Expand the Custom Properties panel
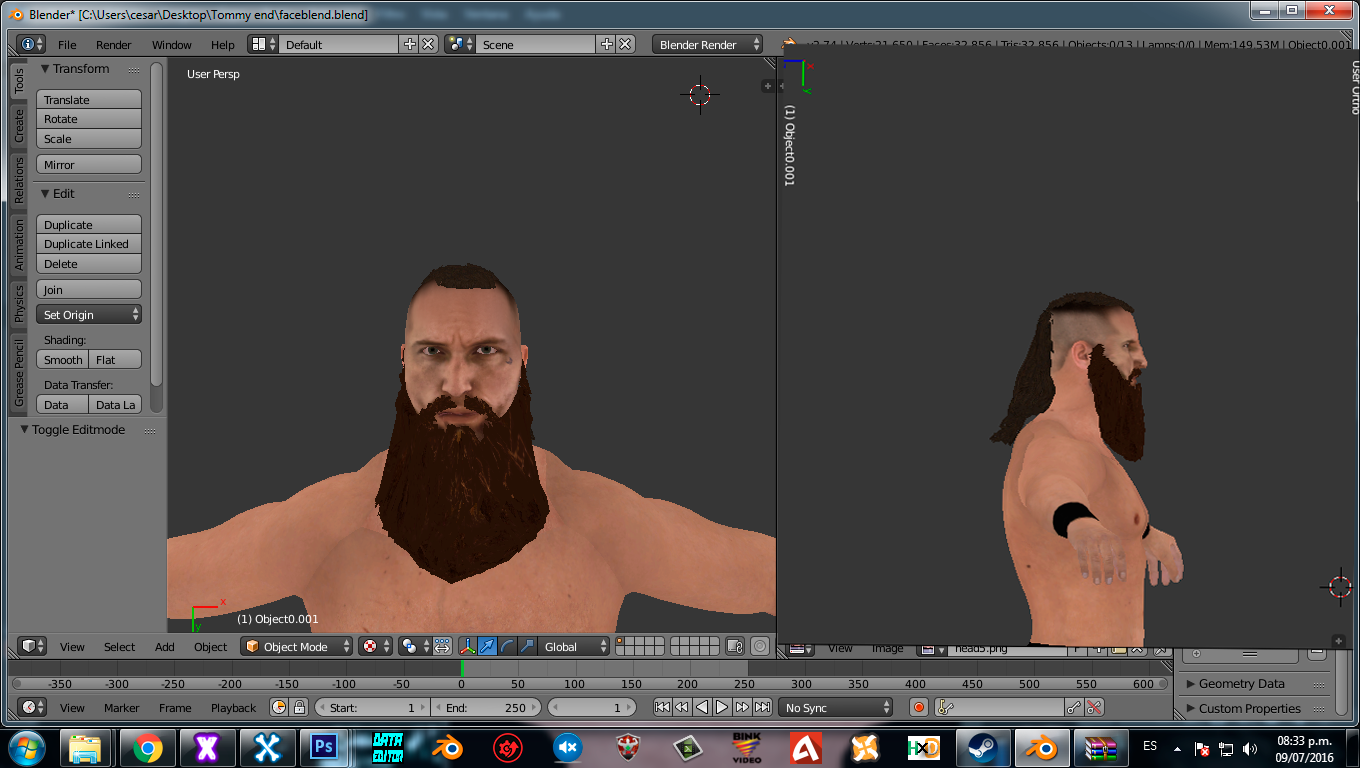The width and height of the screenshot is (1360, 768). [x=1191, y=709]
